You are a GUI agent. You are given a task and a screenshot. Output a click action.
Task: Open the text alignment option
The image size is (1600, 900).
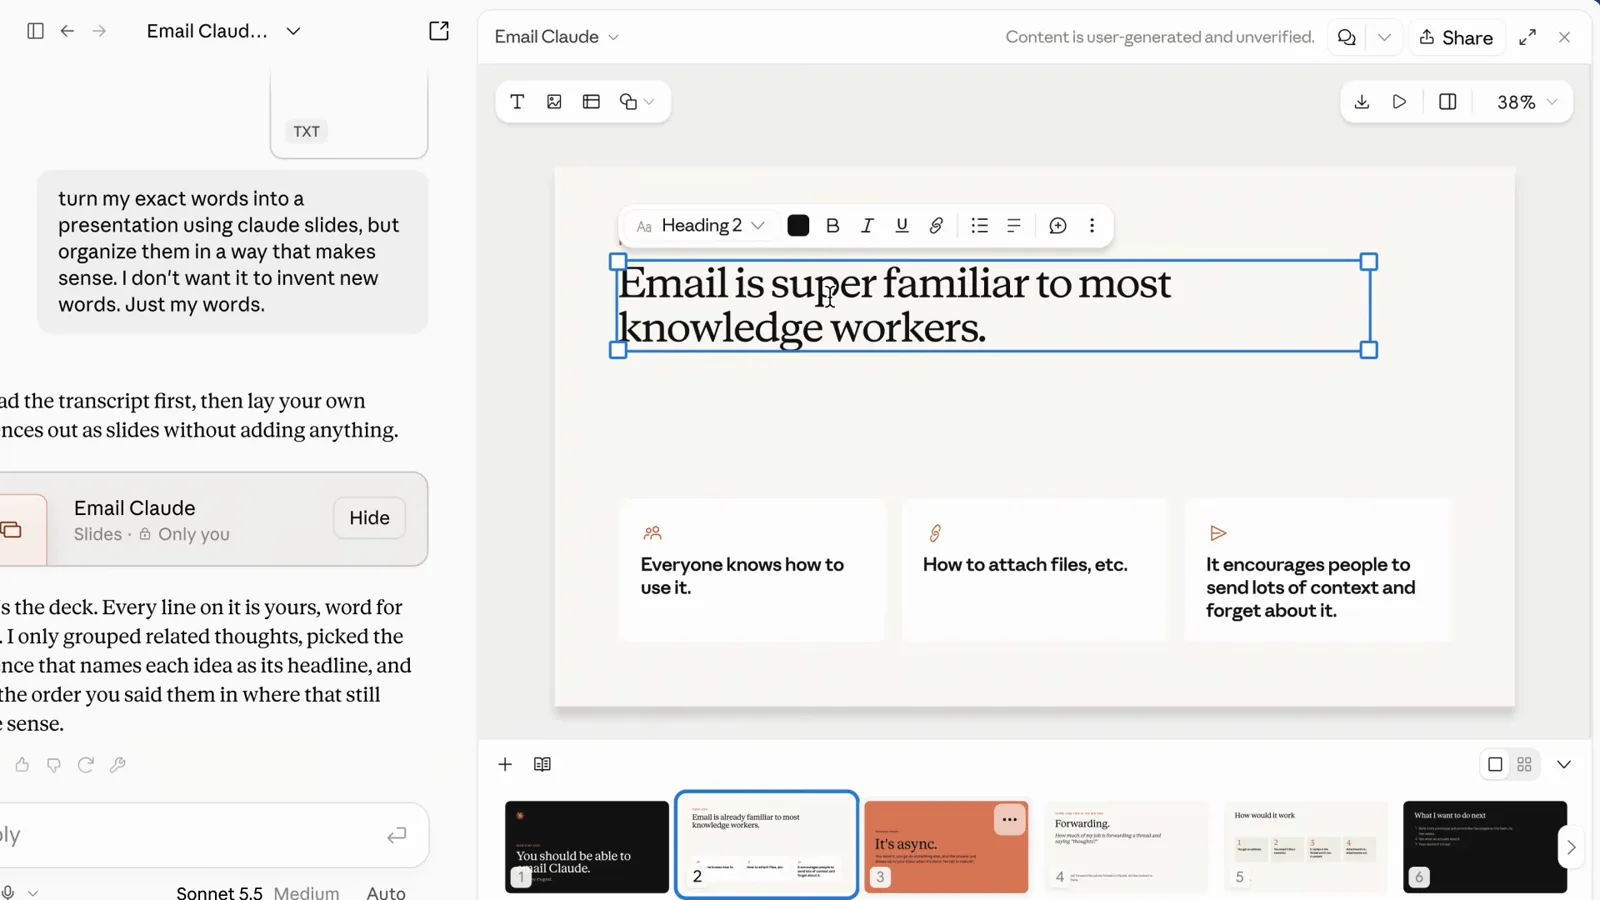pyautogui.click(x=1014, y=226)
